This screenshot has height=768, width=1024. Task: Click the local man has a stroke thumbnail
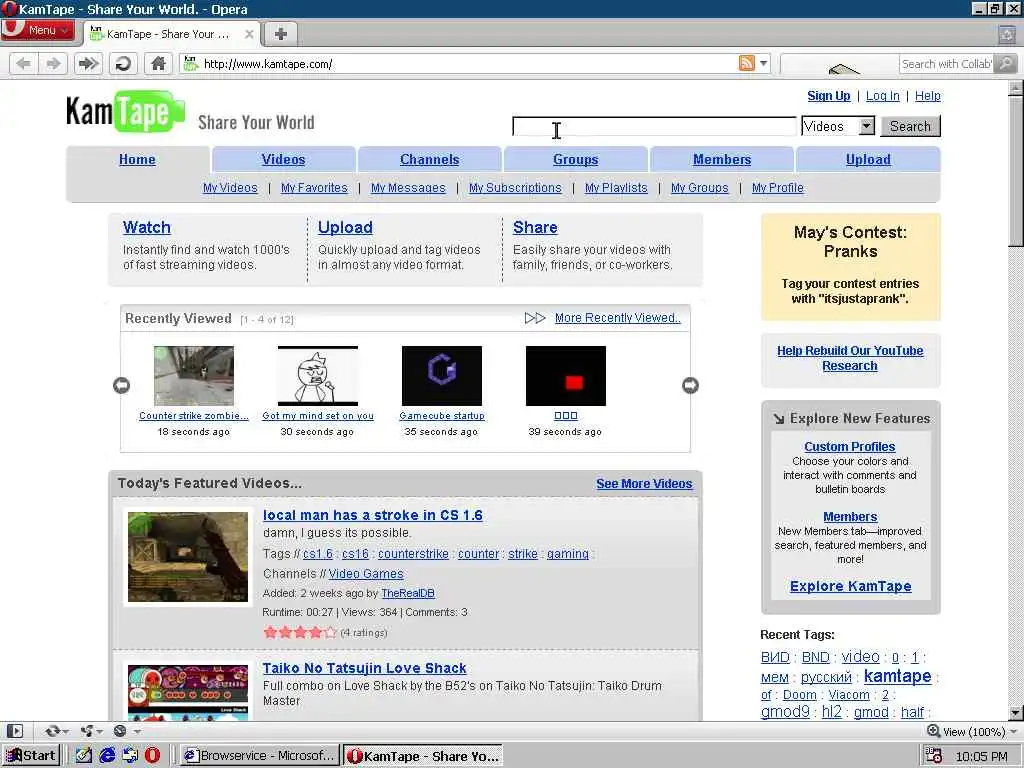click(x=188, y=557)
